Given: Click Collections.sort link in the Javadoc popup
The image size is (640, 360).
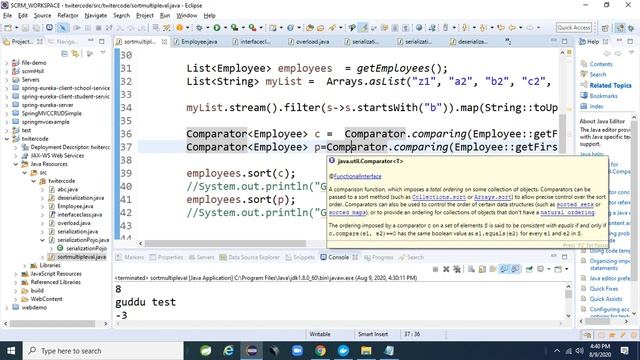Looking at the screenshot, I should (439, 197).
